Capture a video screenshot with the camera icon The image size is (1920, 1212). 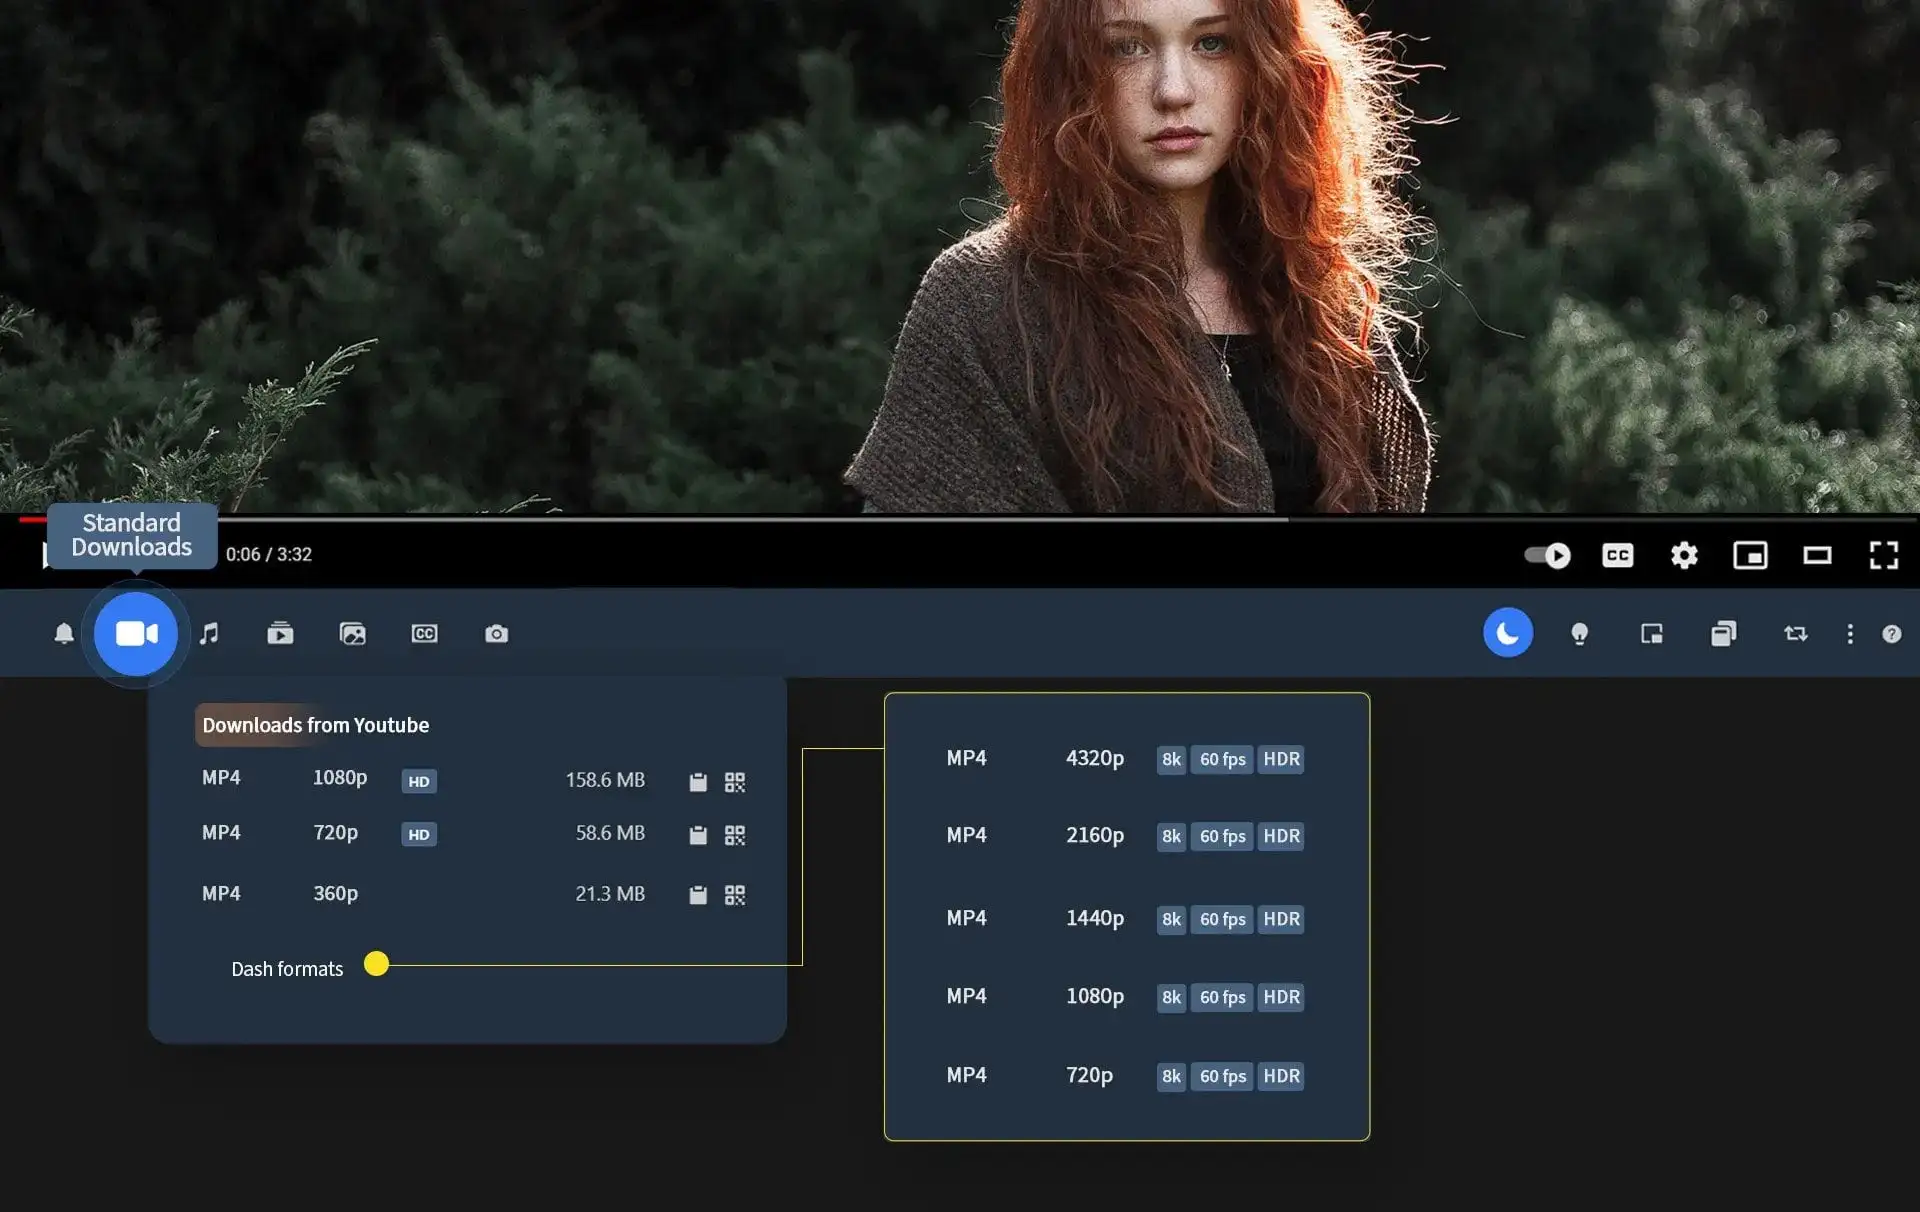[496, 633]
